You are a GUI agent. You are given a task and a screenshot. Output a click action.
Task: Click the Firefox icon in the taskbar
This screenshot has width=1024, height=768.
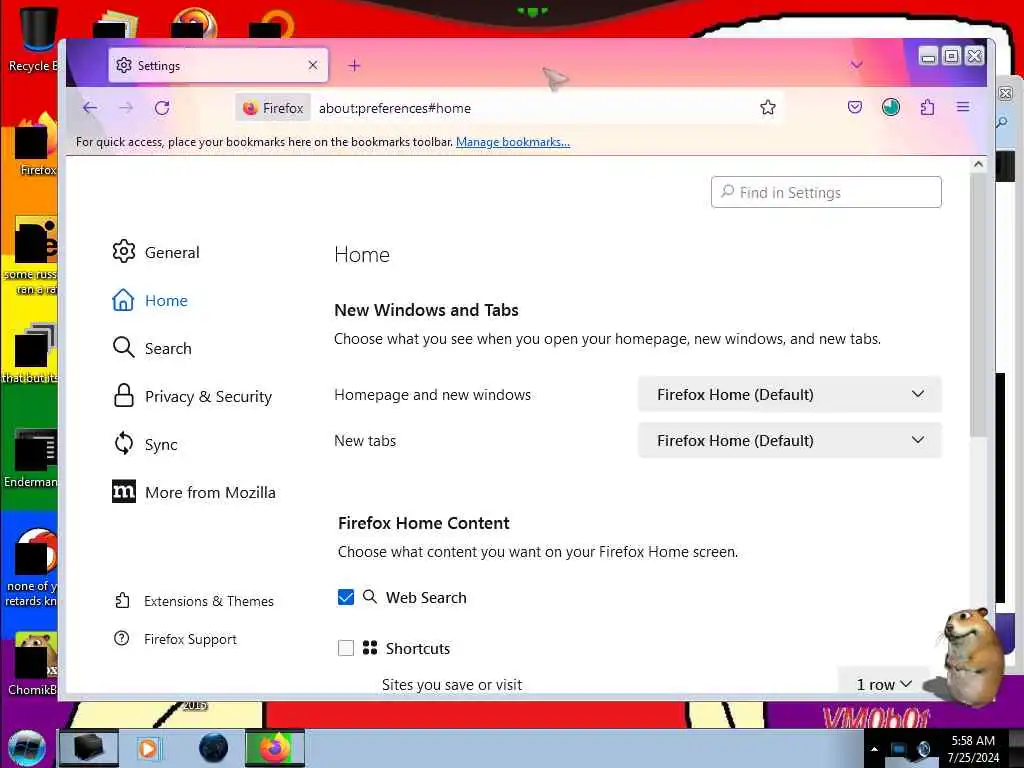(x=275, y=748)
